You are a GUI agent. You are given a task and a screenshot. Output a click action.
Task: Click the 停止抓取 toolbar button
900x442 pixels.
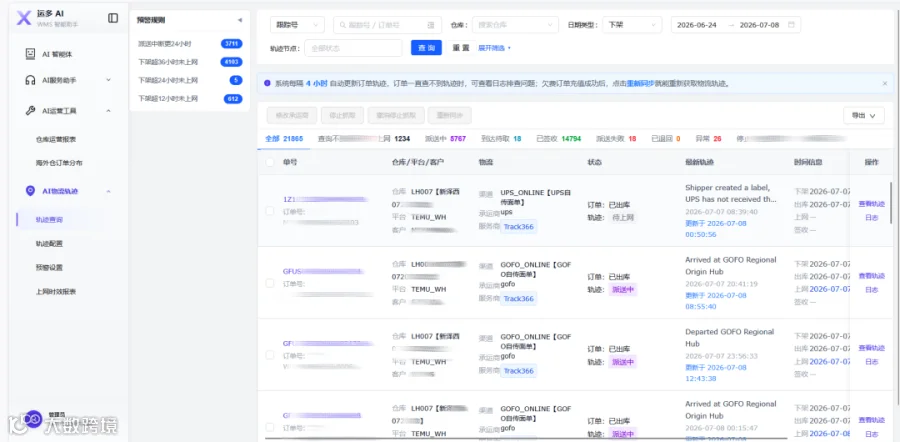click(342, 115)
